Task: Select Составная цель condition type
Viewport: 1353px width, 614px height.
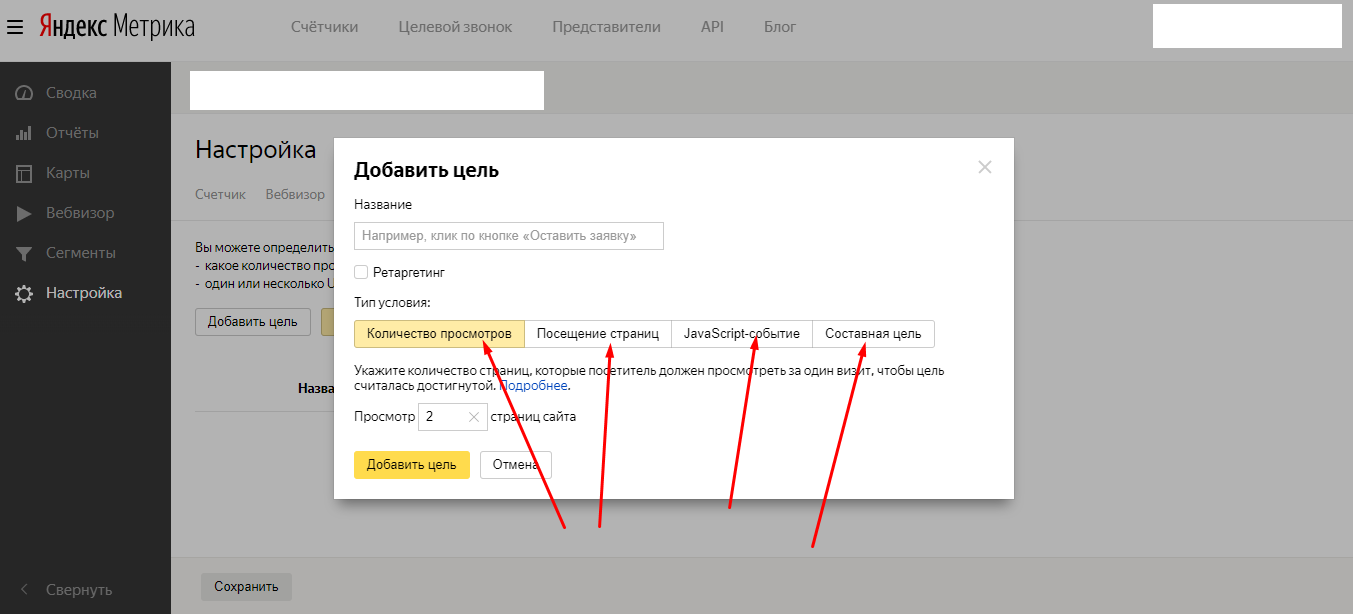Action: 874,334
